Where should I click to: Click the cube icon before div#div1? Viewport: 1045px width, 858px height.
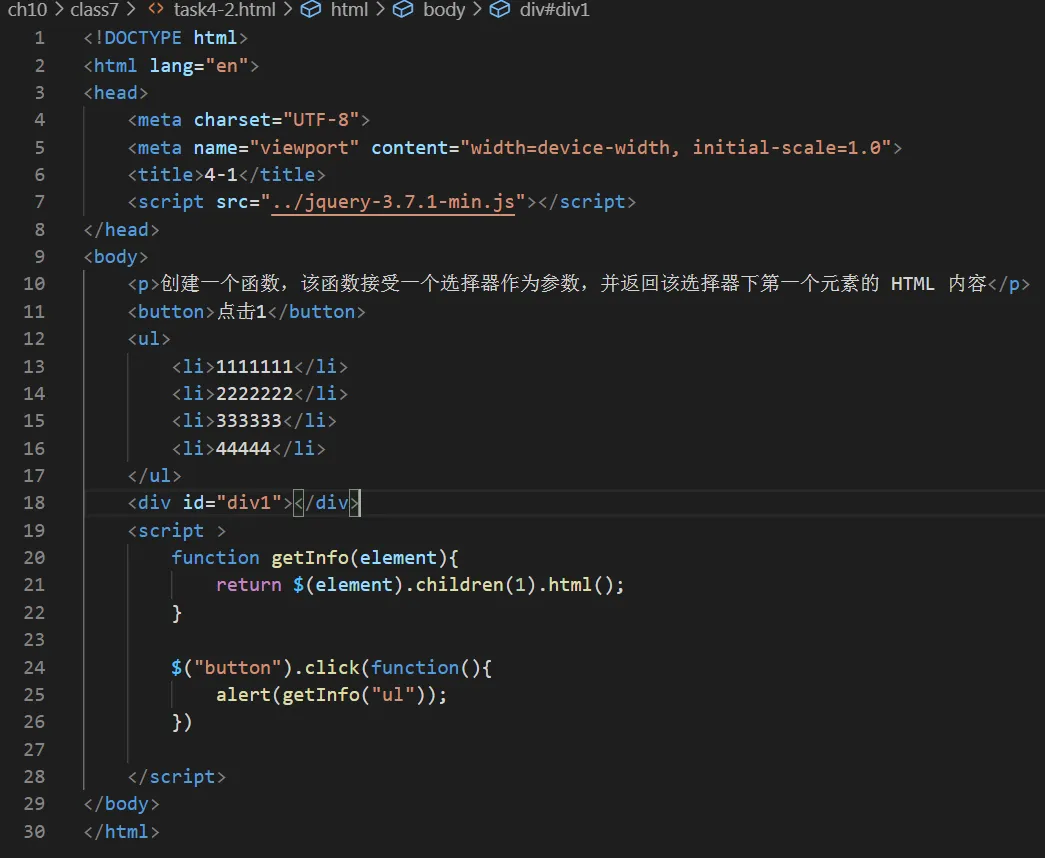[x=500, y=9]
